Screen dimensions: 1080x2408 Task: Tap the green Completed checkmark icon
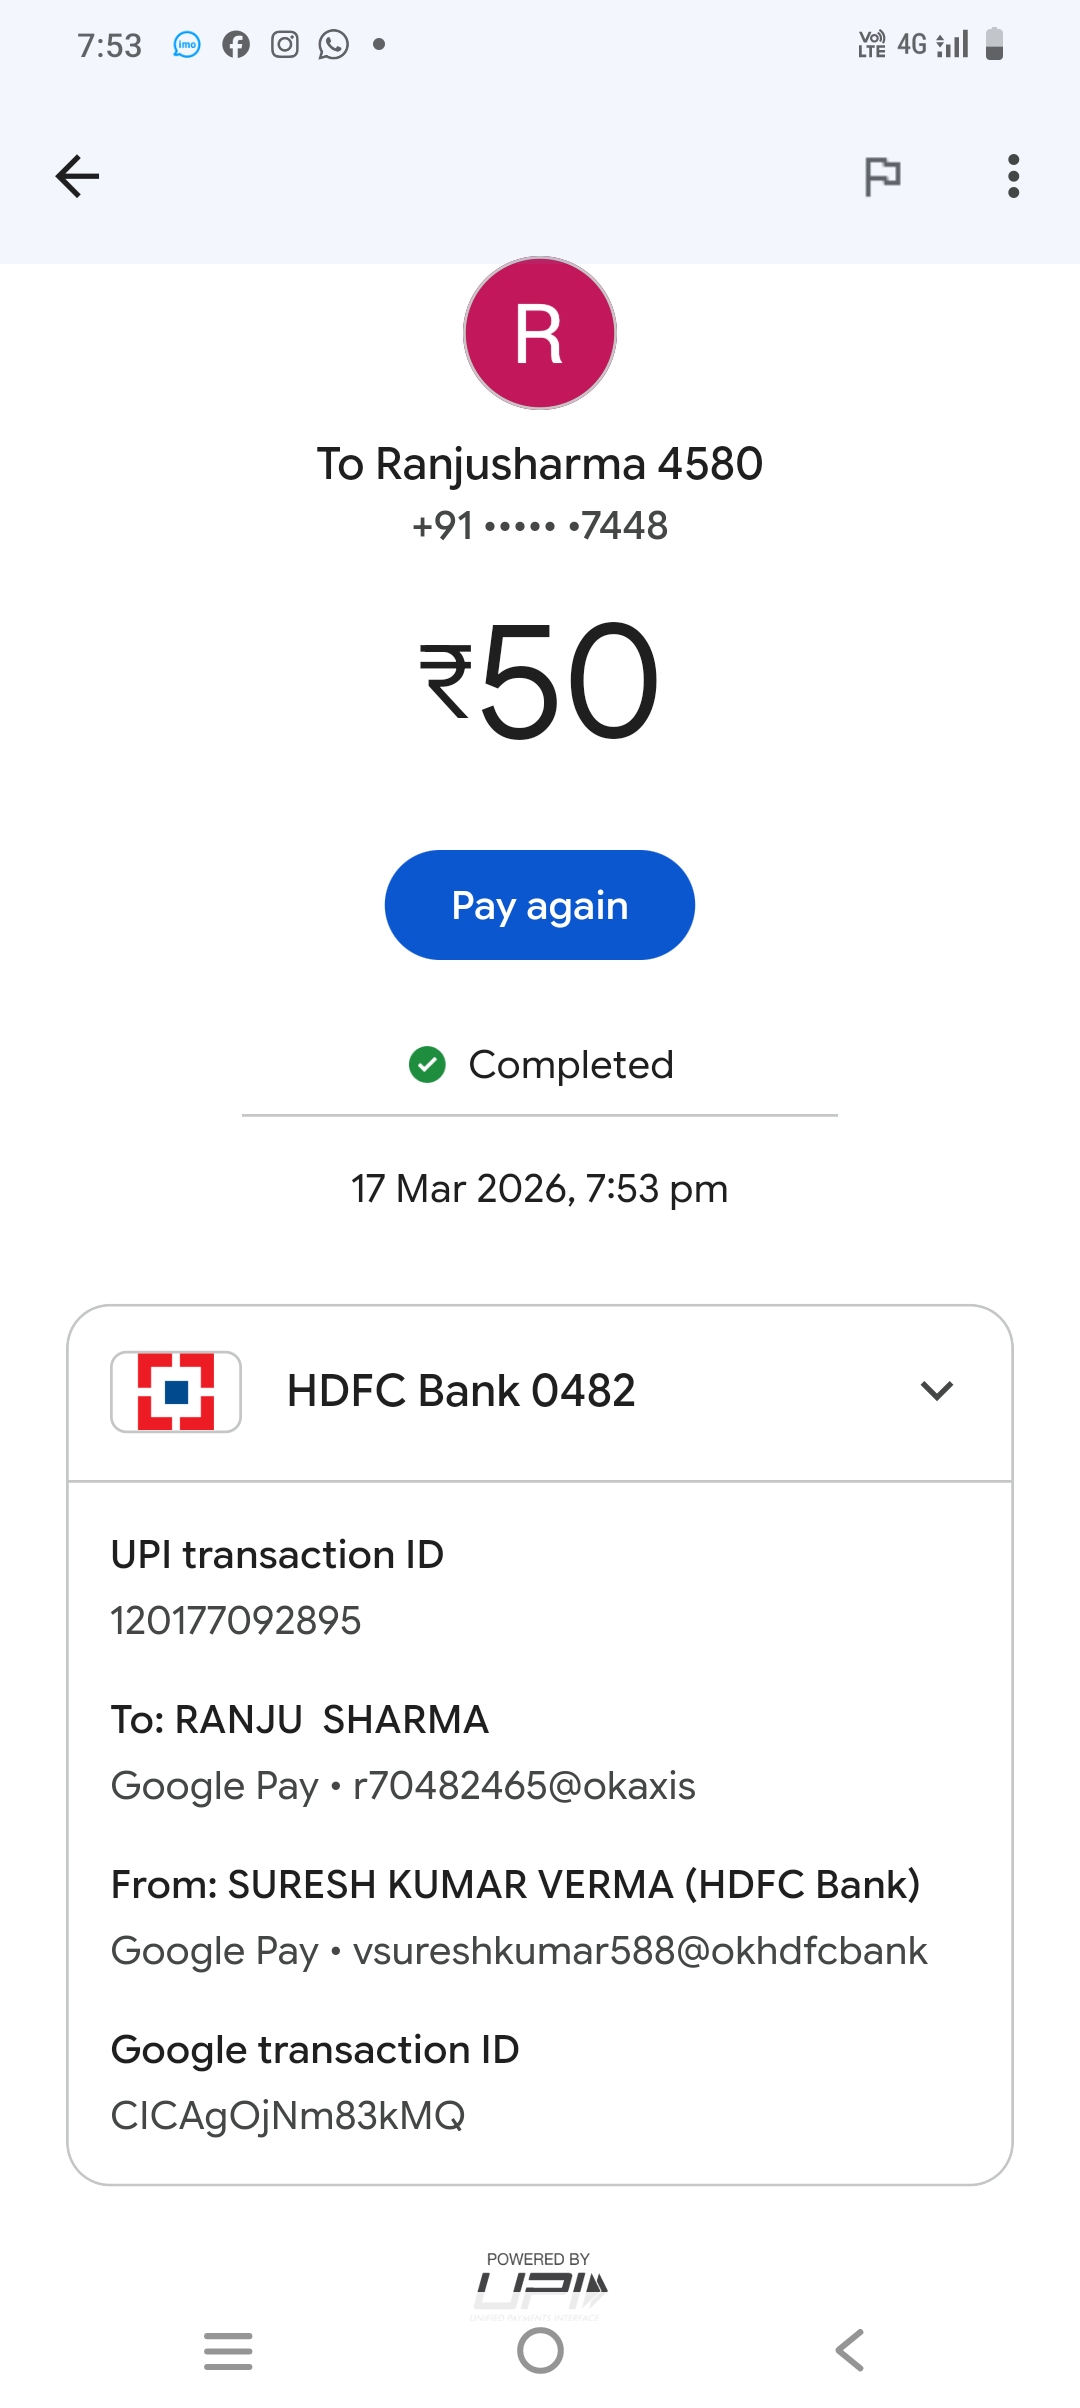427,1065
